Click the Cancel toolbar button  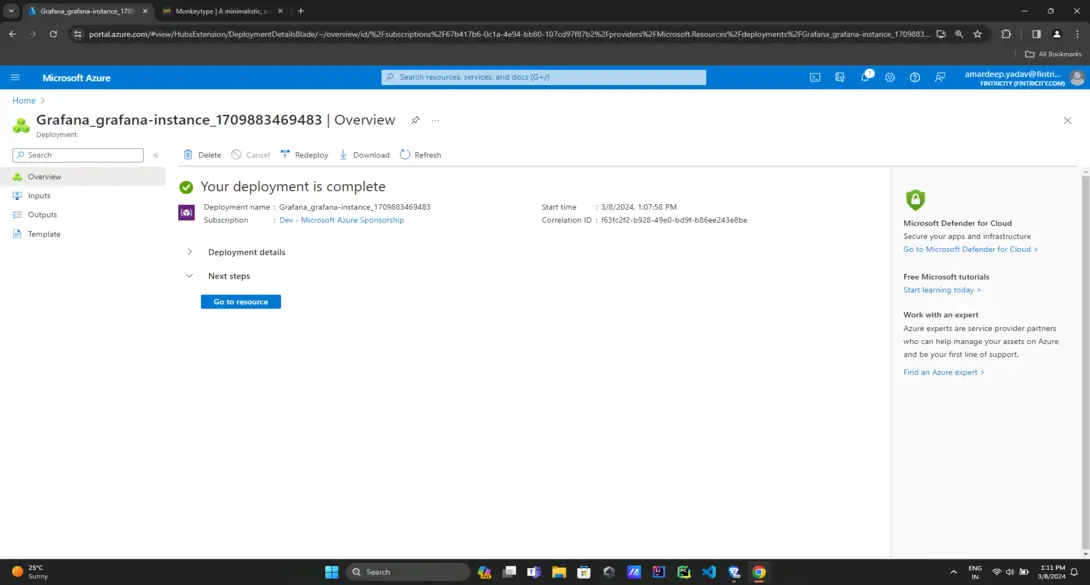(250, 155)
